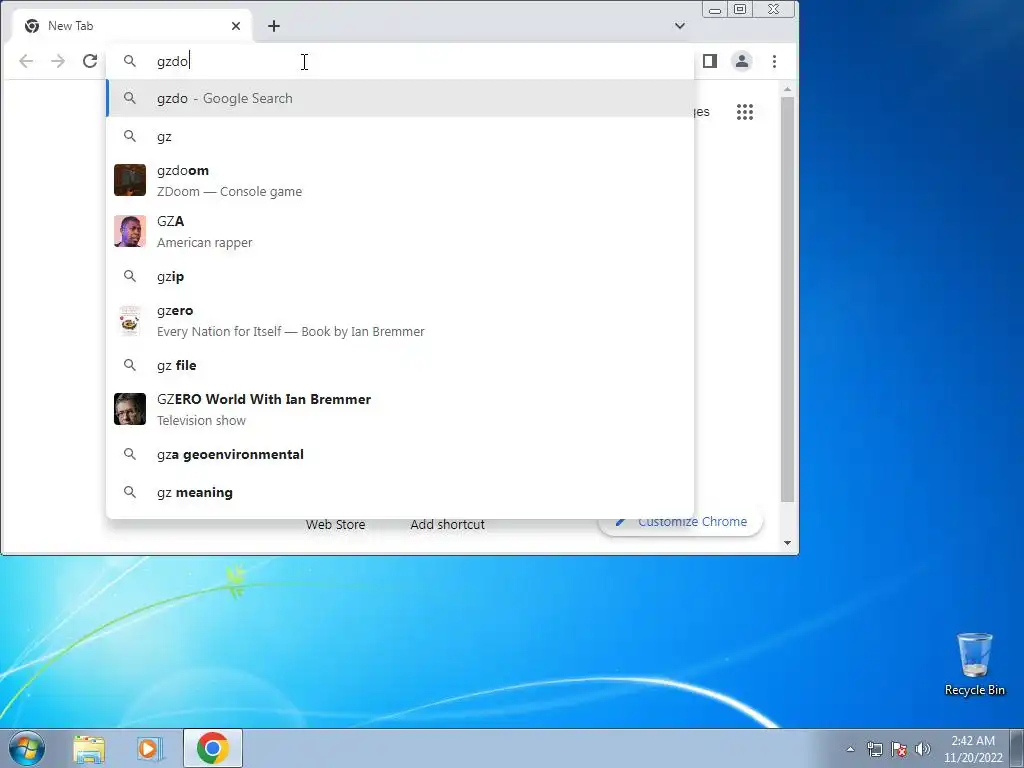Show hidden system tray icons
The width and height of the screenshot is (1024, 768).
(x=850, y=749)
